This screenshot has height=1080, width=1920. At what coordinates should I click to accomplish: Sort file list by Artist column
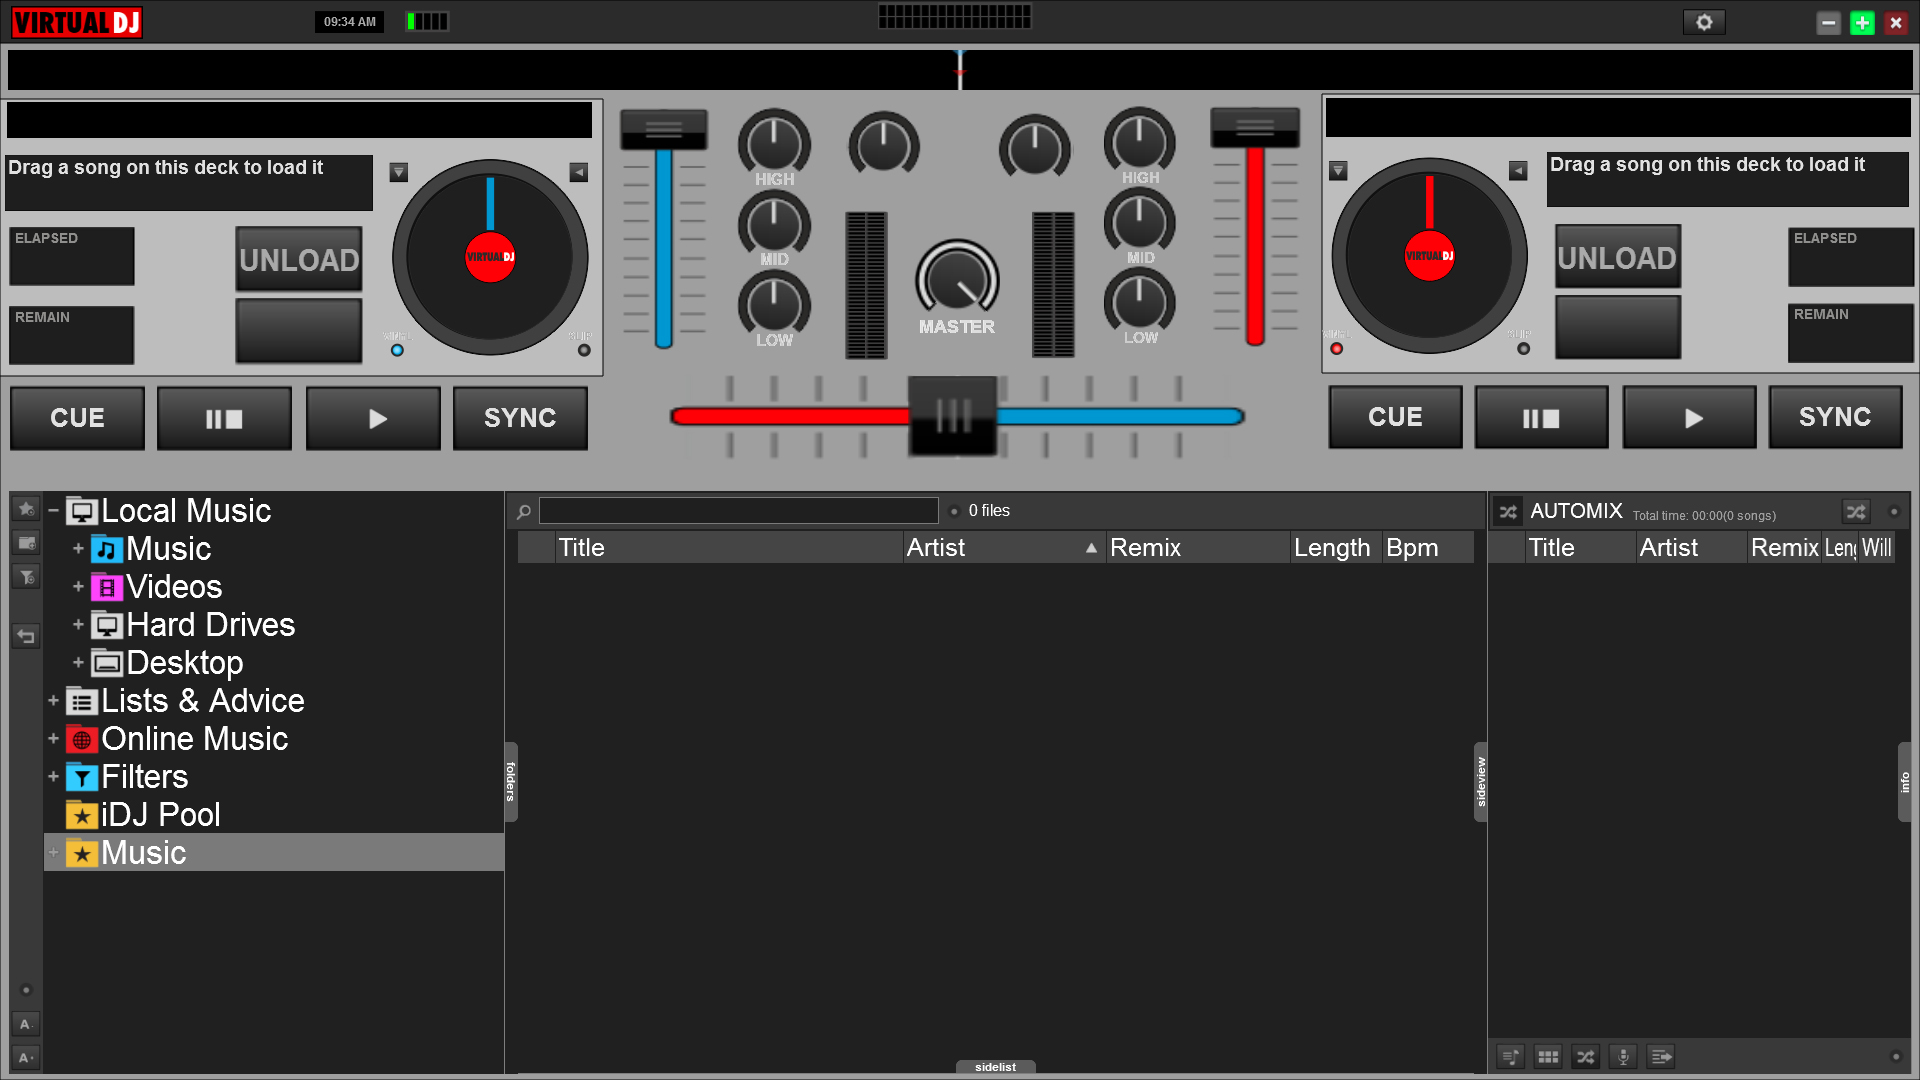tap(1004, 548)
